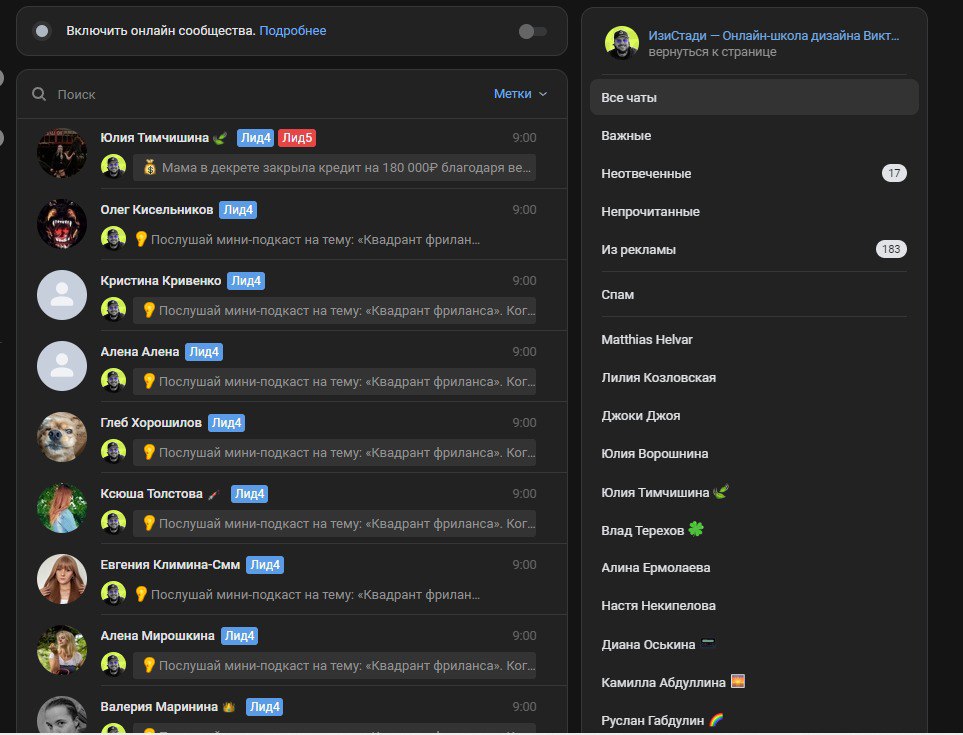The image size is (963, 735).
Task: Open Настя Некипелова in sidebar
Action: pyautogui.click(x=754, y=606)
